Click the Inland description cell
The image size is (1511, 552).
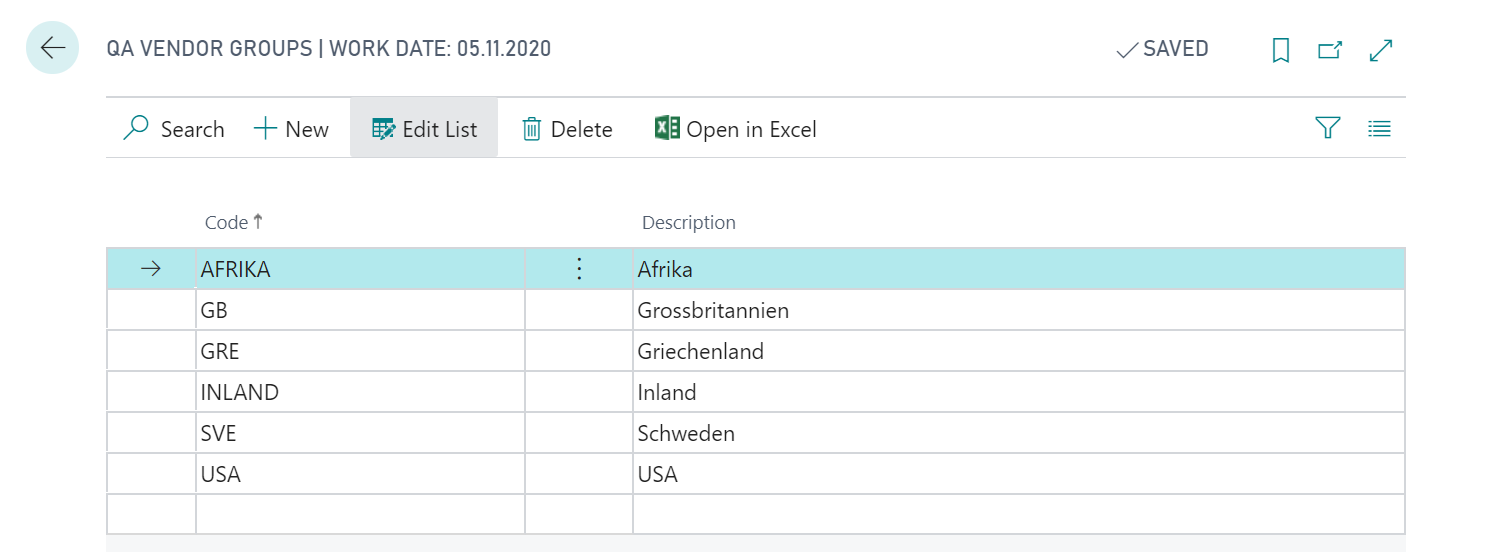[1019, 392]
